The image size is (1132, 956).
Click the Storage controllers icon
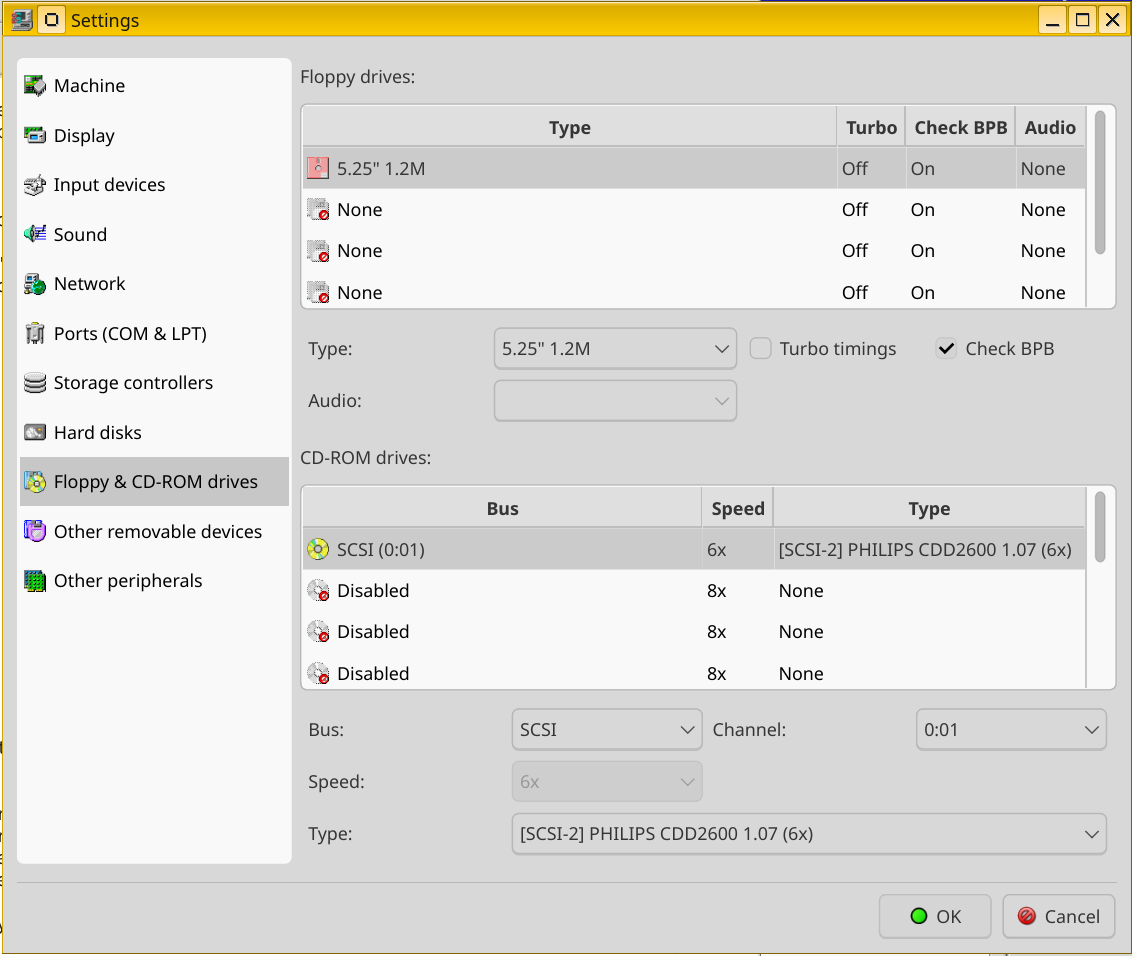pyautogui.click(x=35, y=383)
